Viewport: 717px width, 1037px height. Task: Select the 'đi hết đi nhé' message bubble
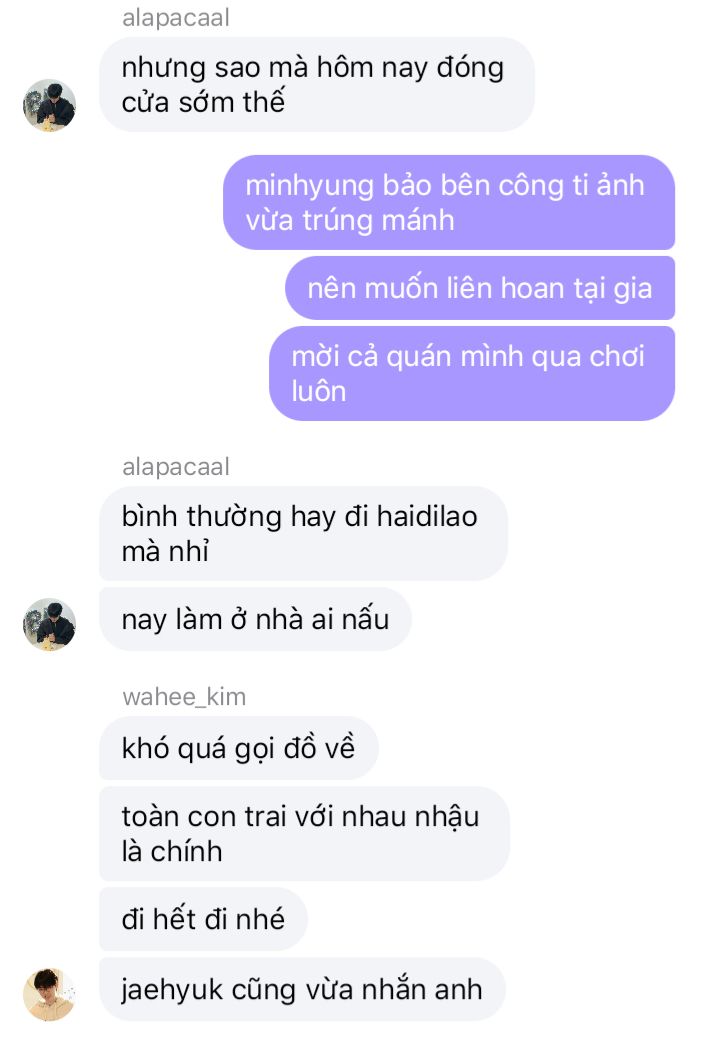[x=203, y=919]
